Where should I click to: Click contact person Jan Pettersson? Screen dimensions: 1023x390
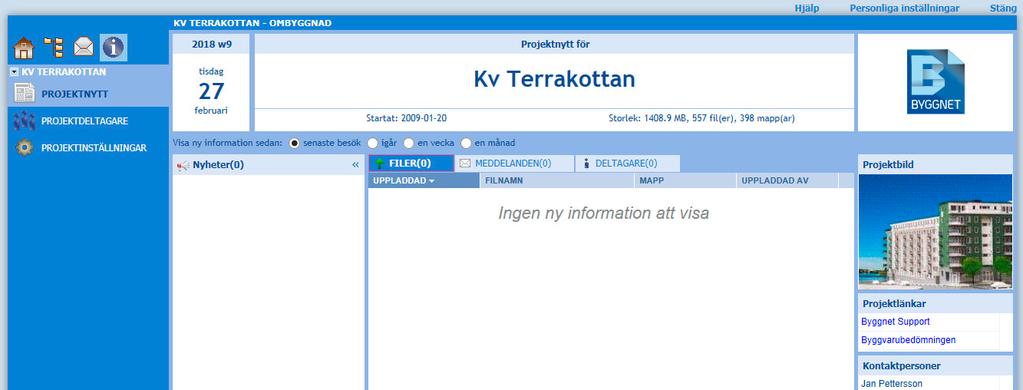coord(892,383)
